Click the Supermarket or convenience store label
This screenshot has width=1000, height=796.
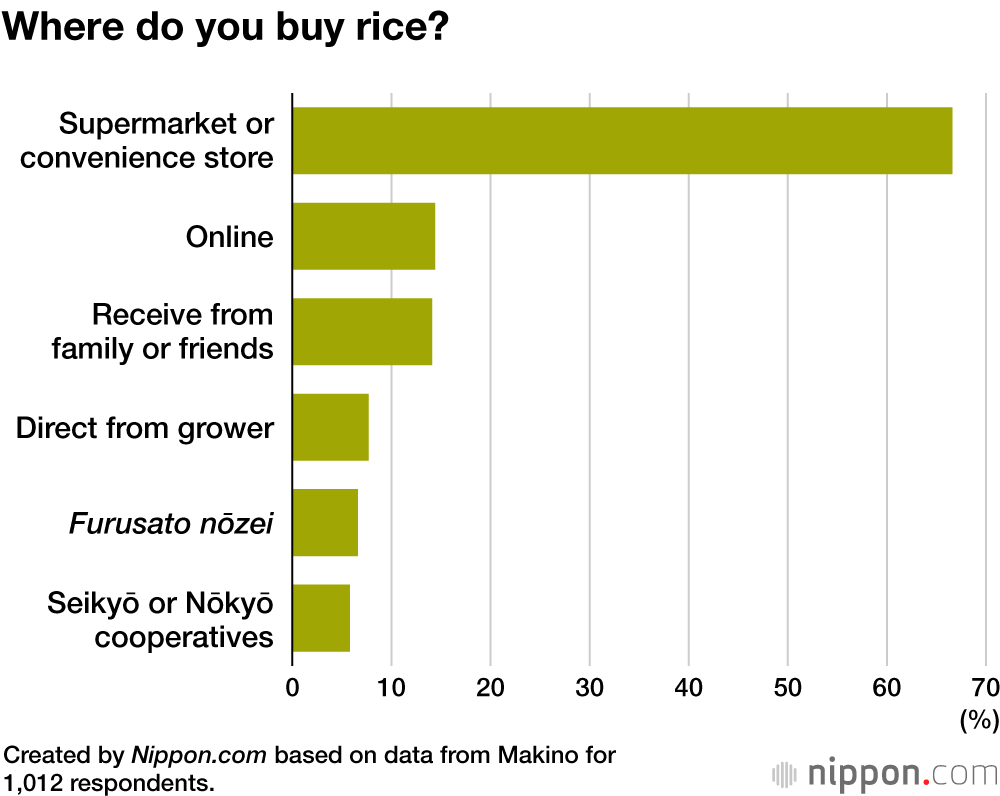[x=166, y=140]
